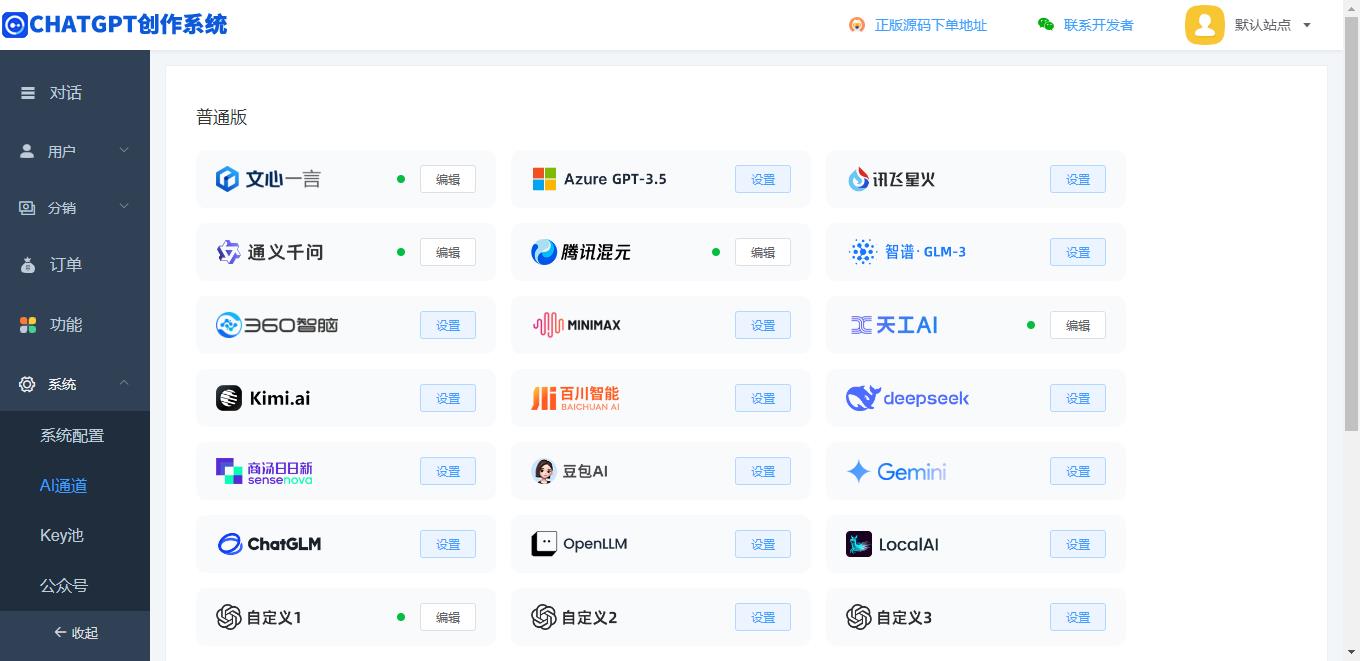Screen dimensions: 1360x661
Task: Click the 百川智能 logo icon
Action: point(543,398)
